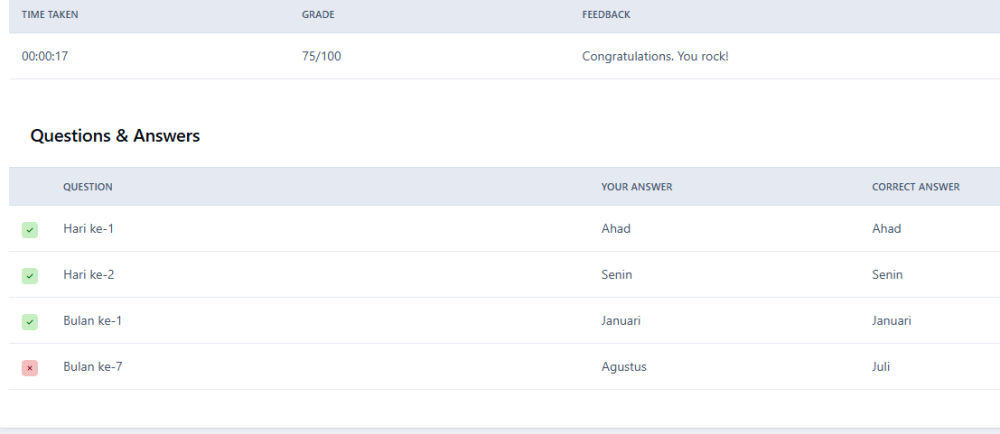Screen dimensions: 1000x434
Task: Click the GRADE column header
Action: [x=318, y=15]
